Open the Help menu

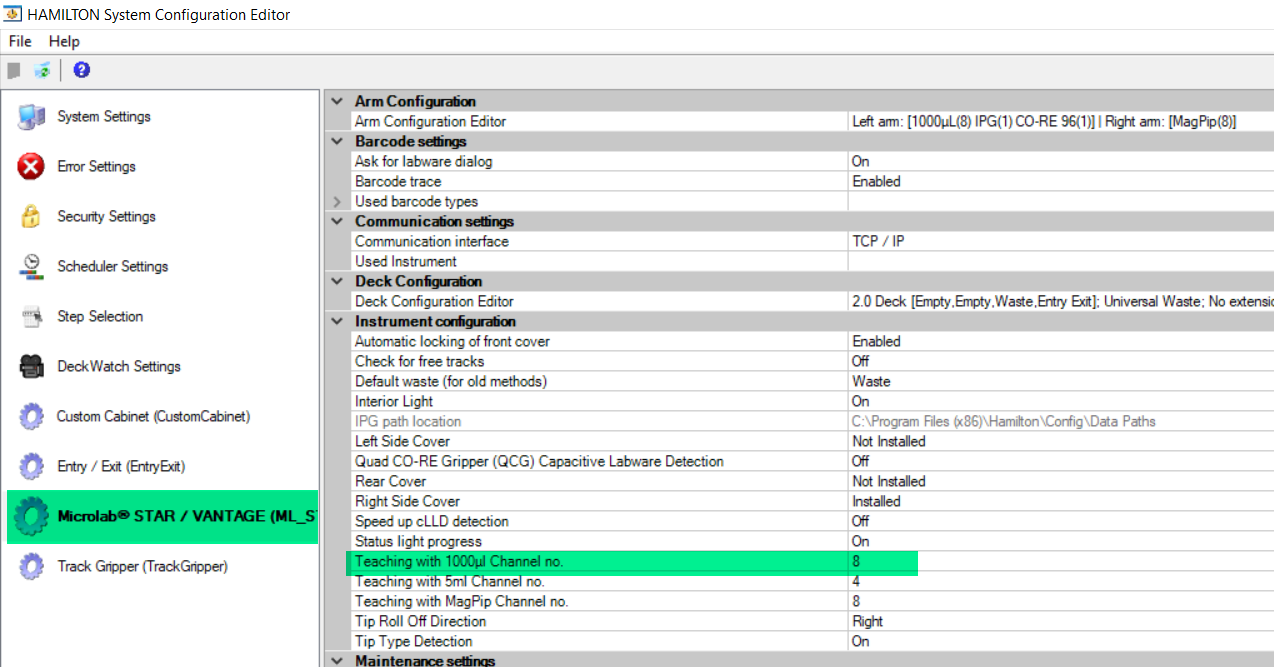tap(64, 41)
